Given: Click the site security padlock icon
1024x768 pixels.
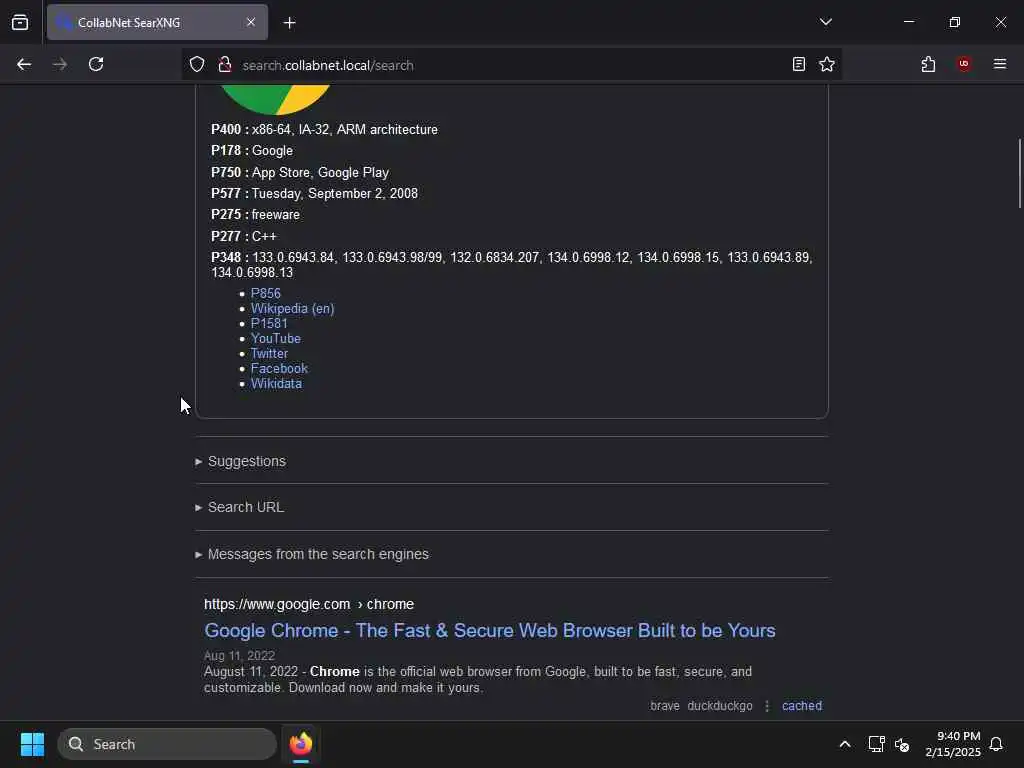Looking at the screenshot, I should click(x=225, y=65).
